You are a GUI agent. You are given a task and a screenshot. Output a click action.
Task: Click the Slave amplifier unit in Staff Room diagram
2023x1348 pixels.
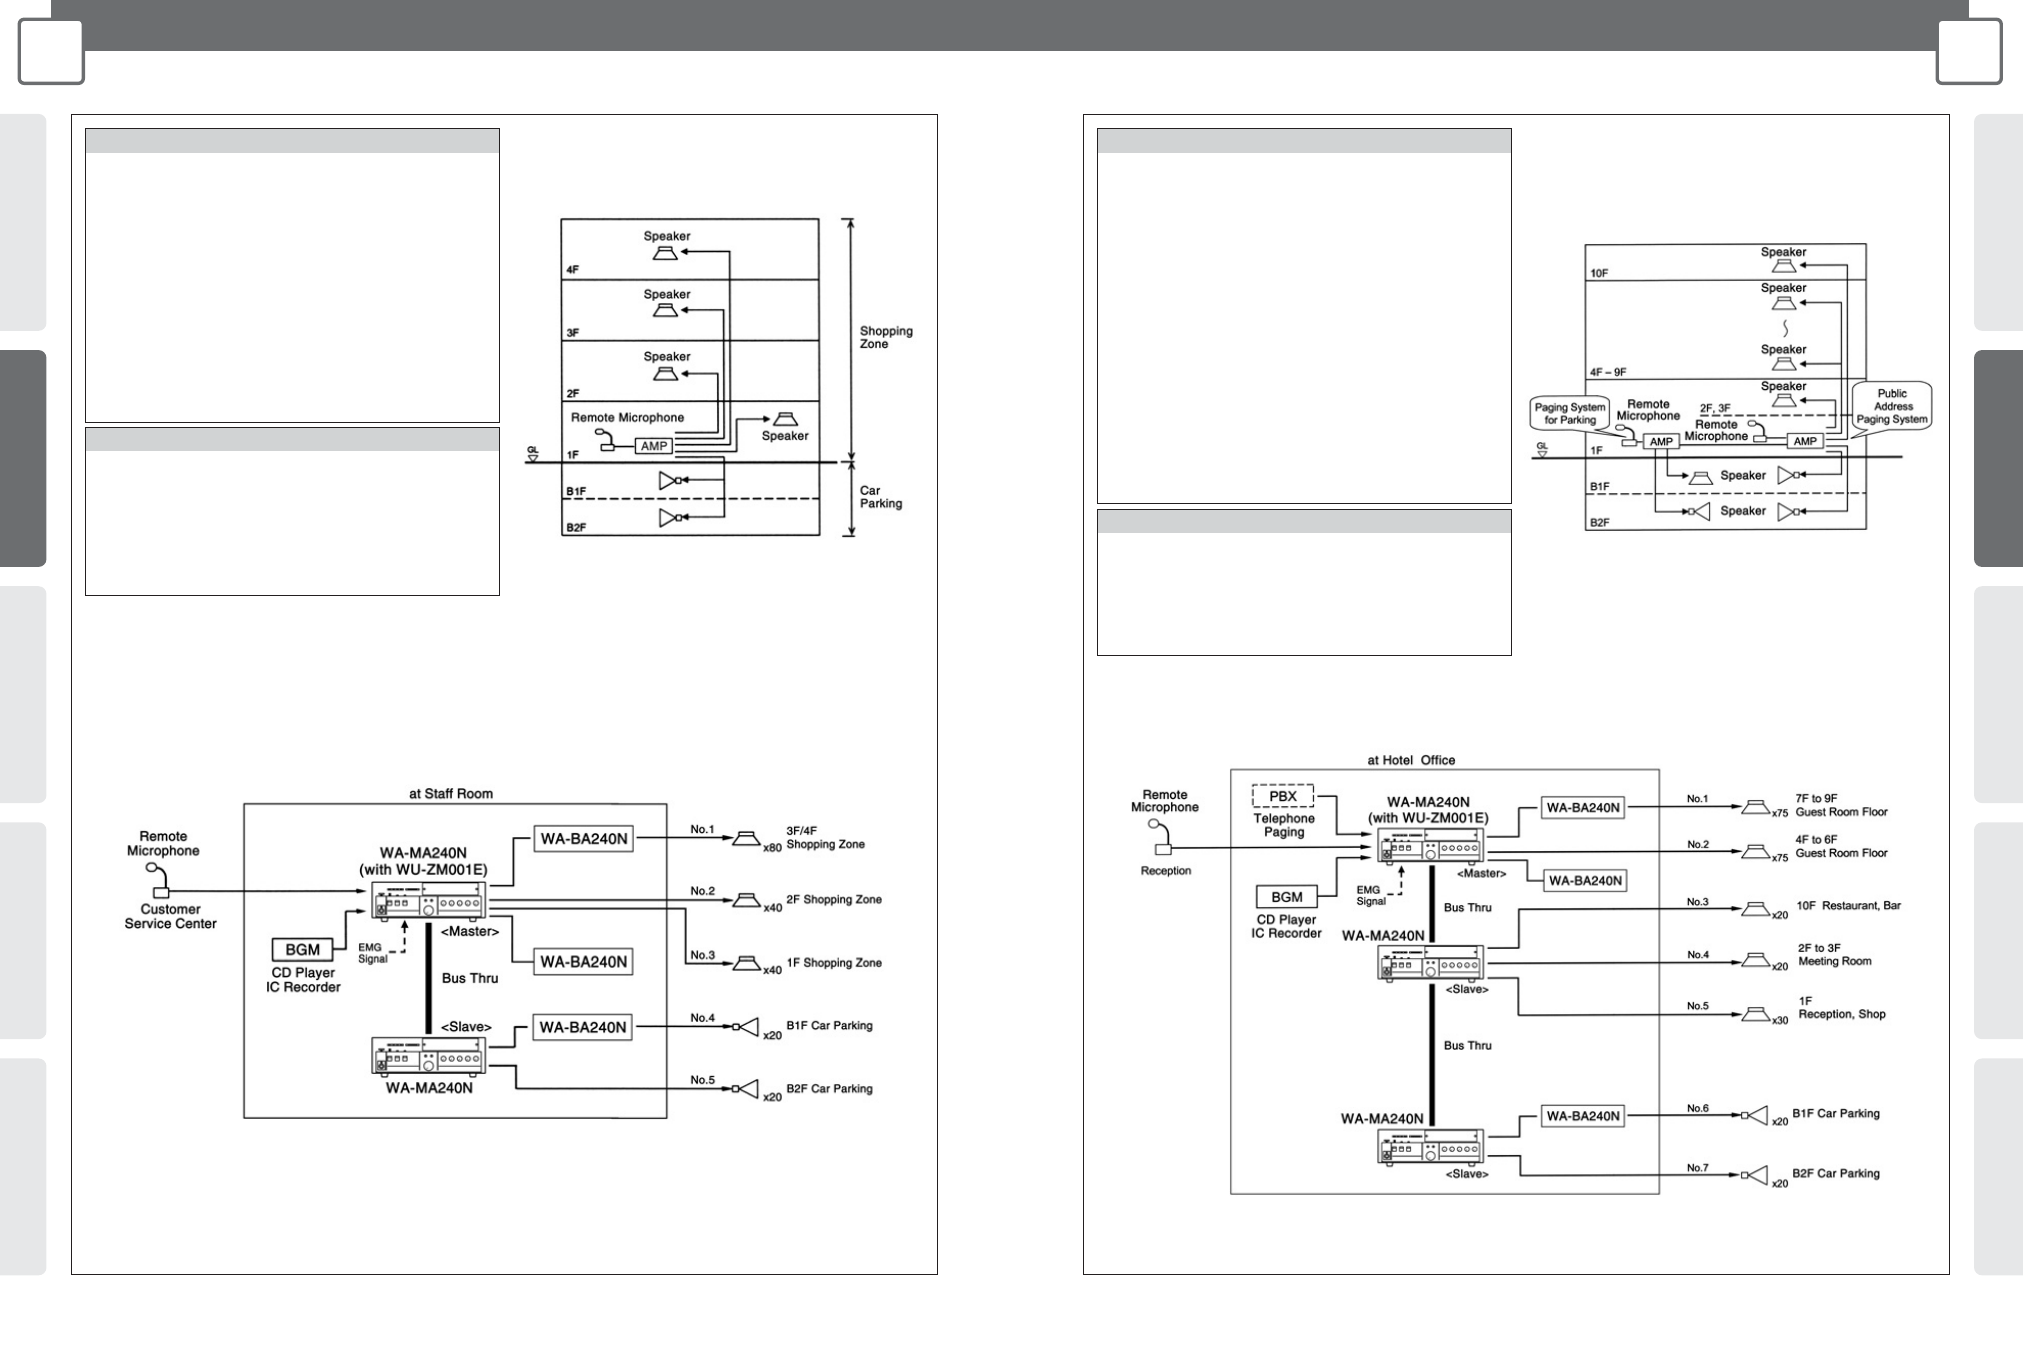[429, 1056]
